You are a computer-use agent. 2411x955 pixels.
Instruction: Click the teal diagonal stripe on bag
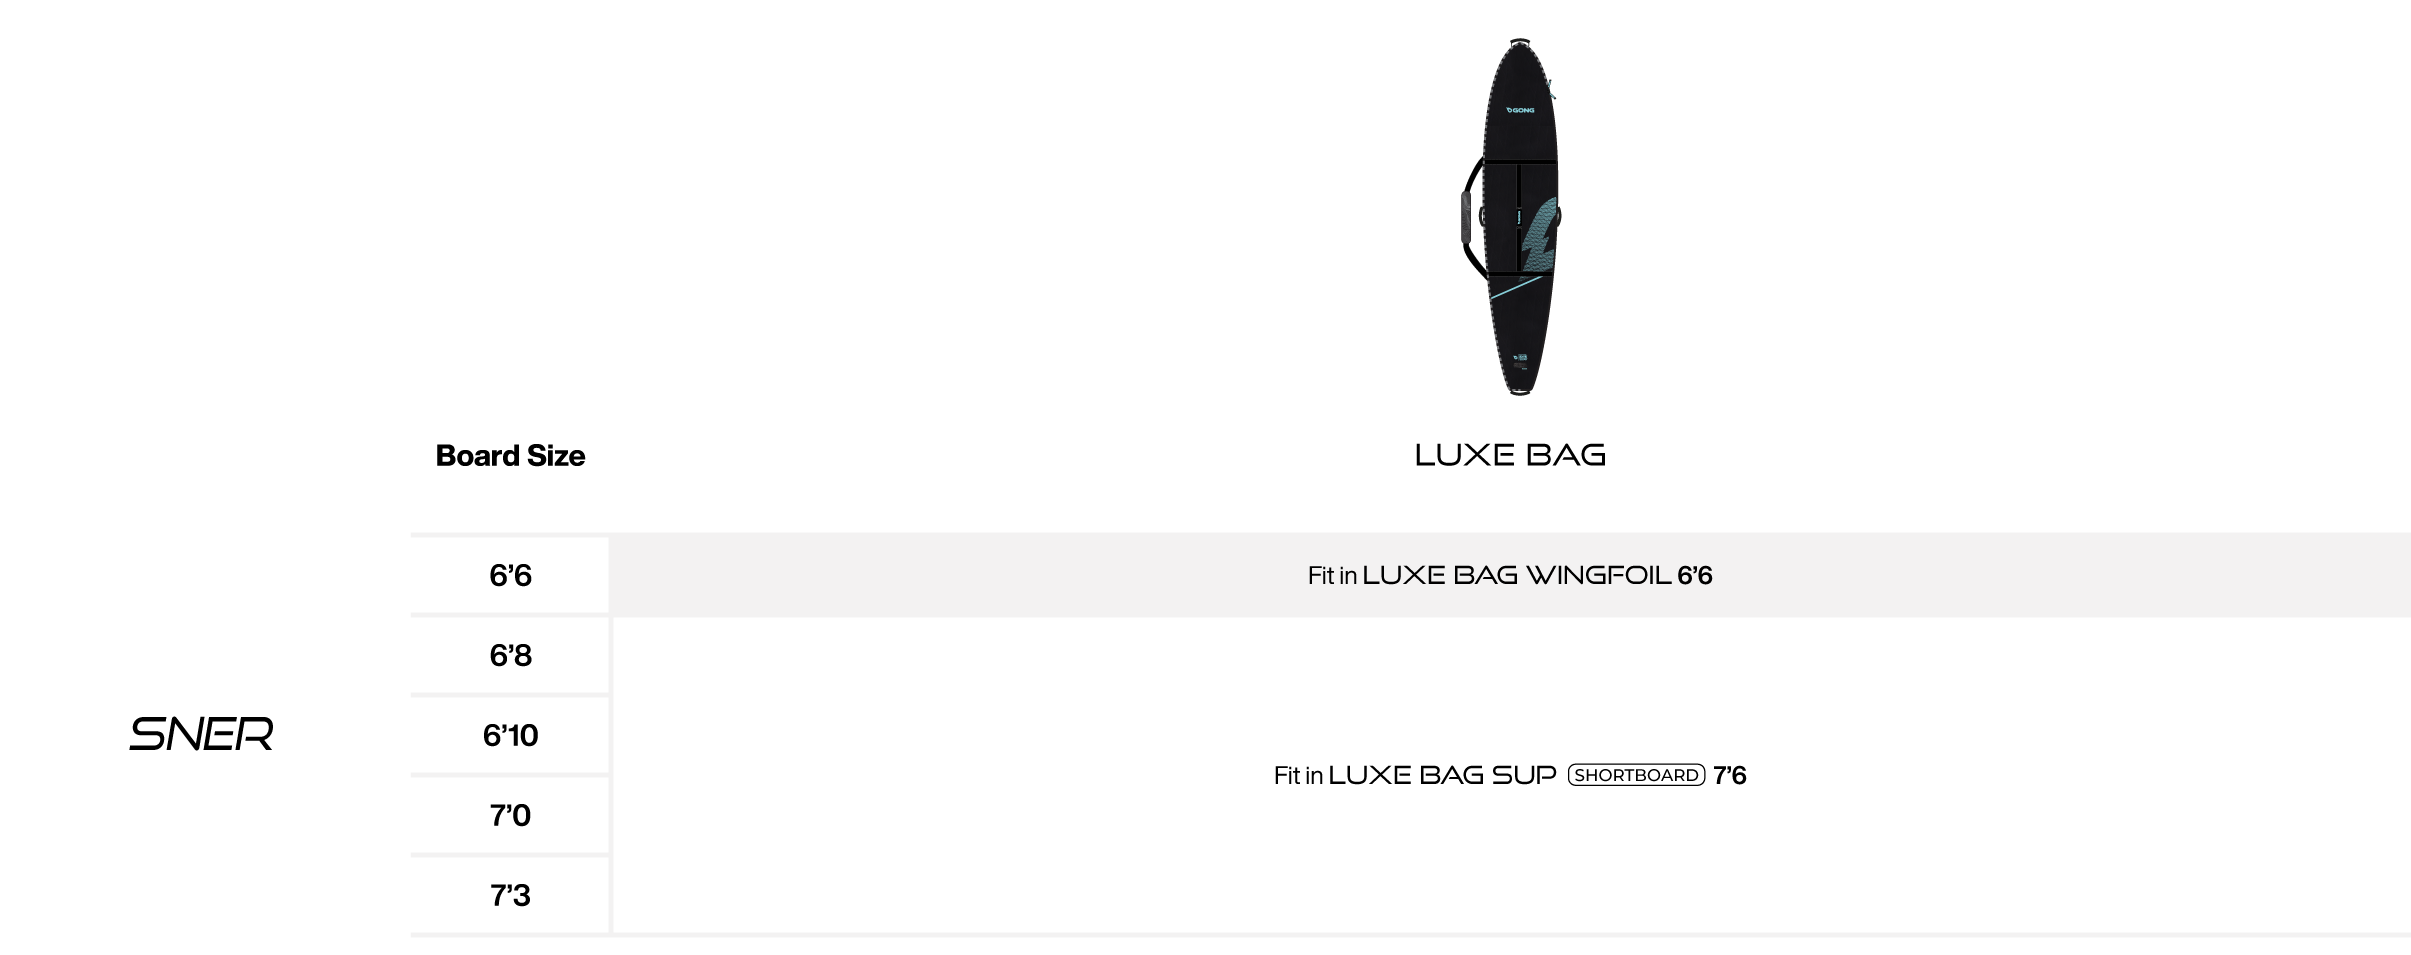coord(1516,287)
